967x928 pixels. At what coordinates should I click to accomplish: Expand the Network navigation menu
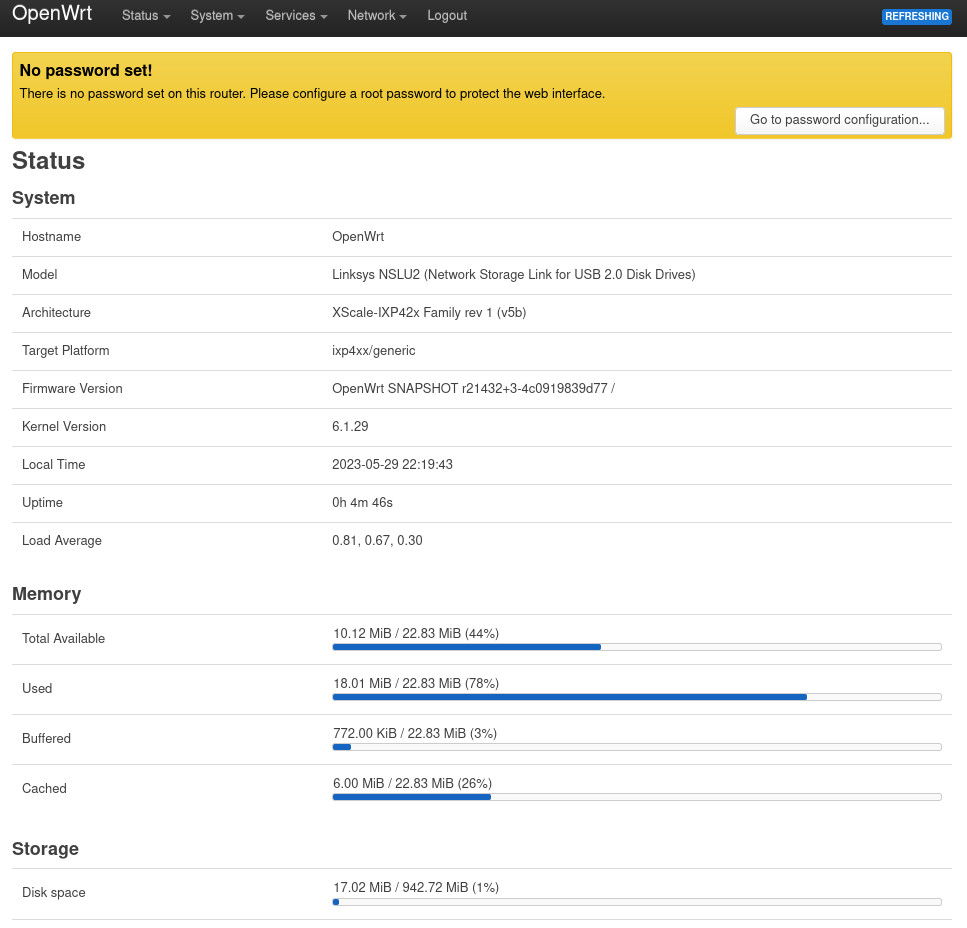pyautogui.click(x=376, y=16)
